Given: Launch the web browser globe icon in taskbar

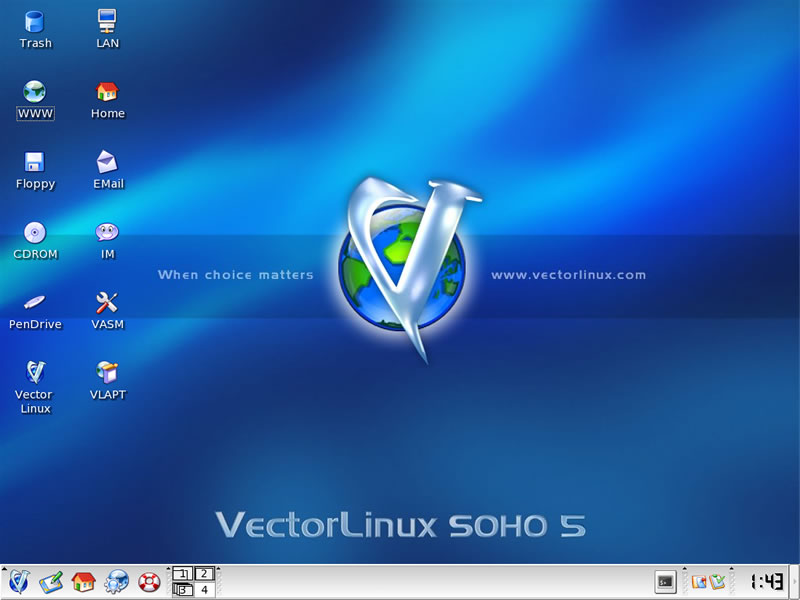Looking at the screenshot, I should [x=118, y=580].
